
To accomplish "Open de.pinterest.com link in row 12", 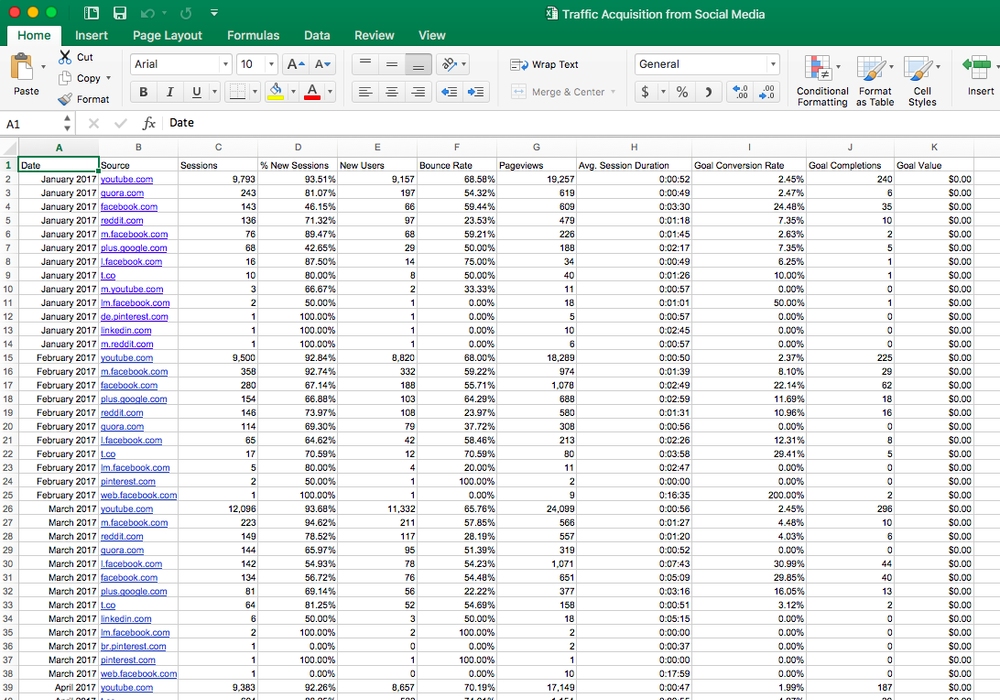I will click(135, 317).
